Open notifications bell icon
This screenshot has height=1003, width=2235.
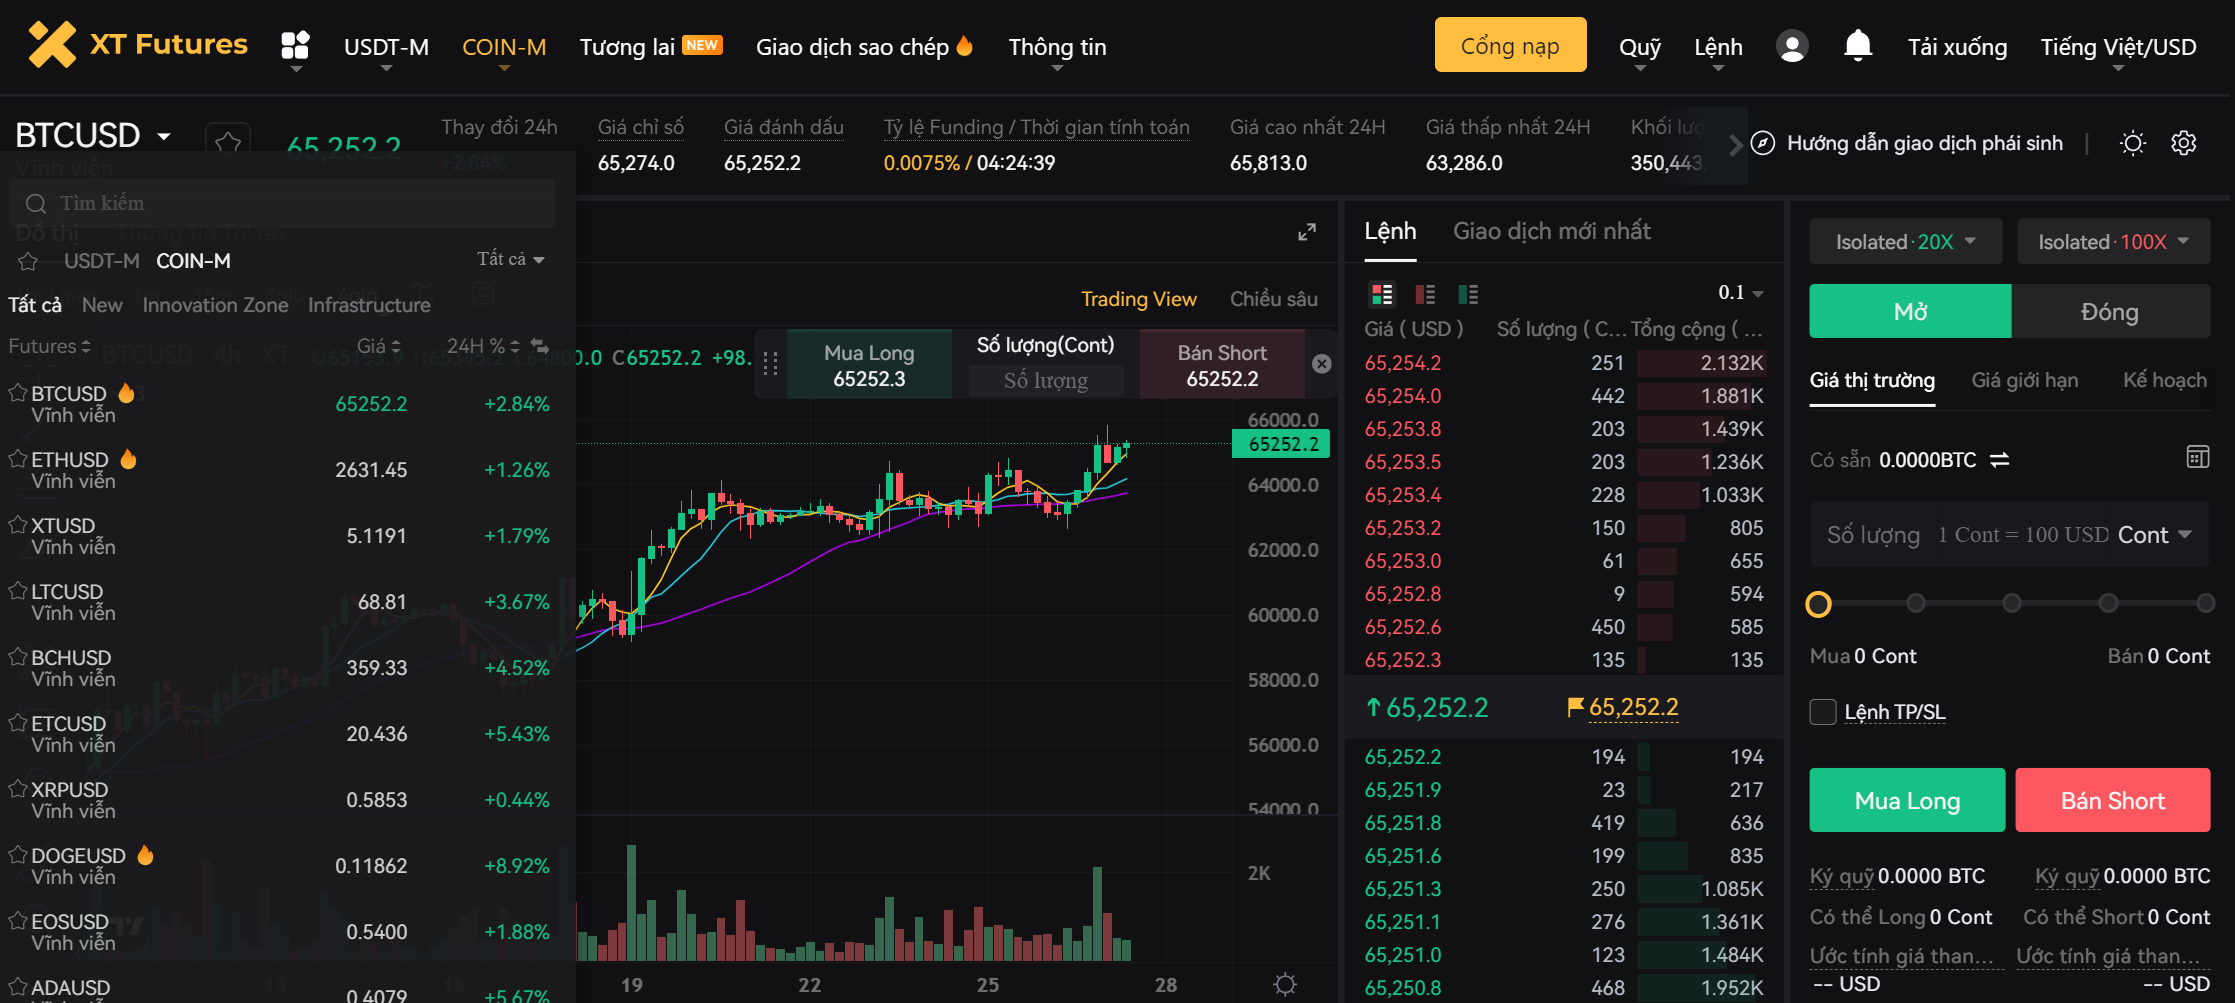(1857, 46)
